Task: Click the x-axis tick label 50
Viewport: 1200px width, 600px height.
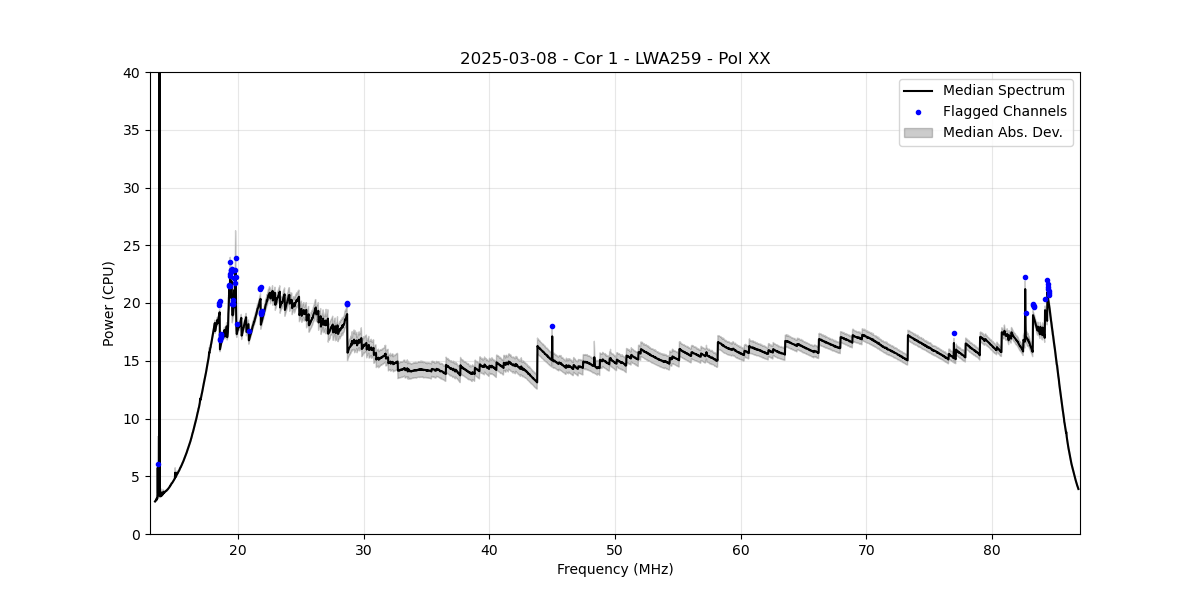Action: click(x=615, y=549)
